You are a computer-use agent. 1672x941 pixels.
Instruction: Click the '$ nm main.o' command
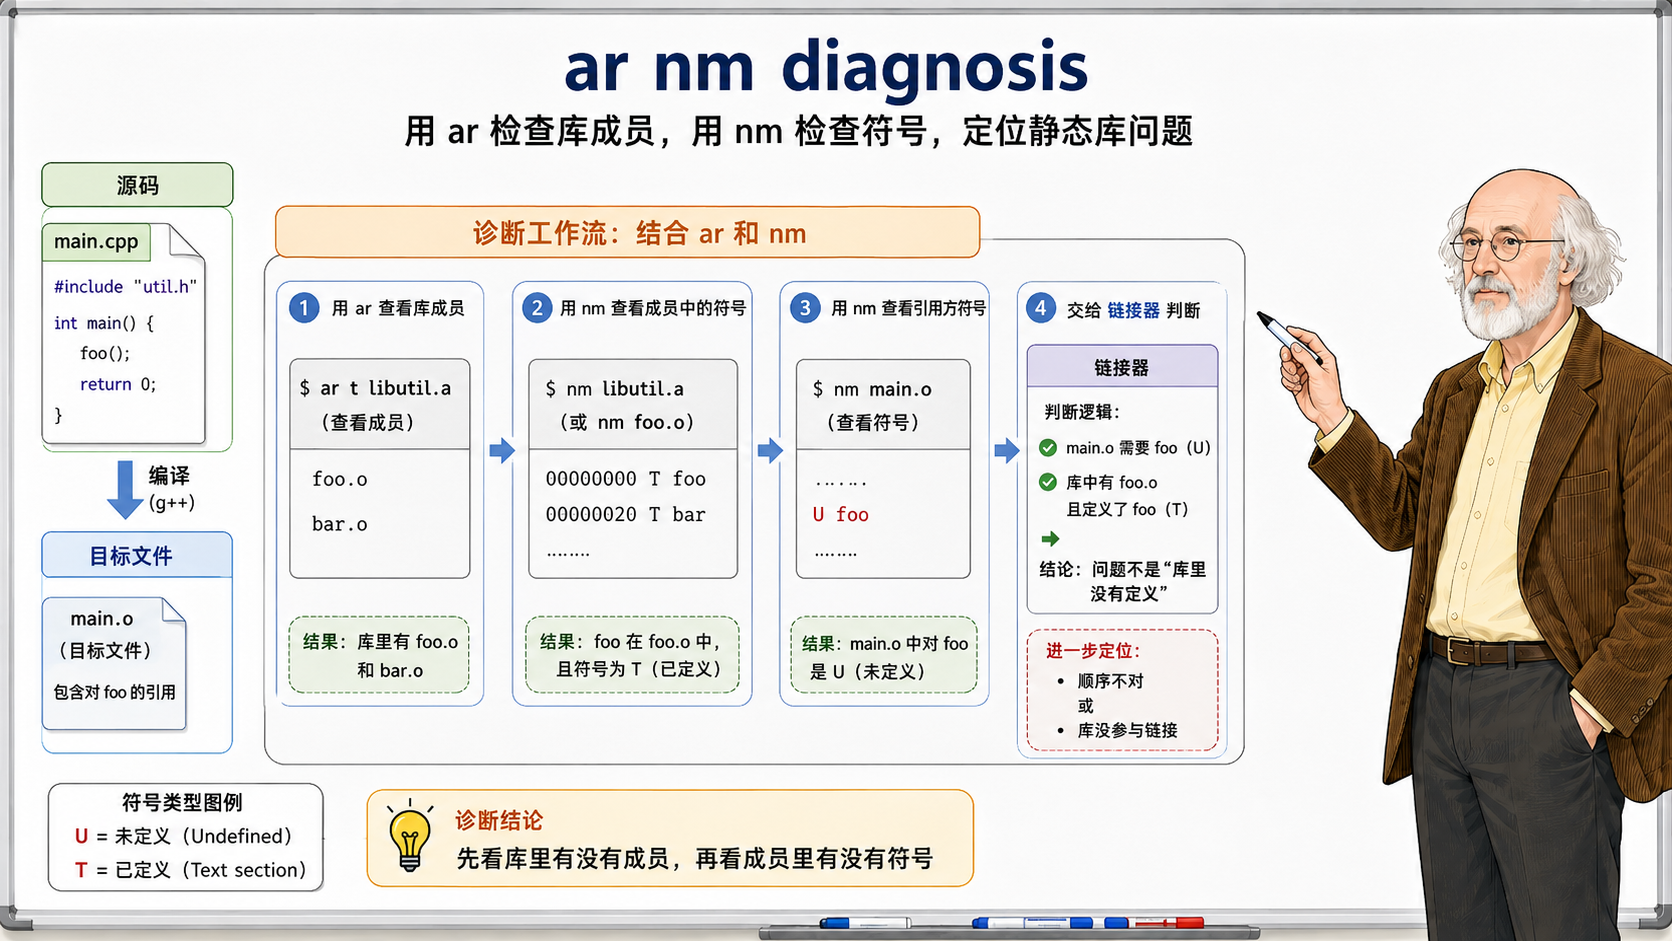[x=872, y=389]
